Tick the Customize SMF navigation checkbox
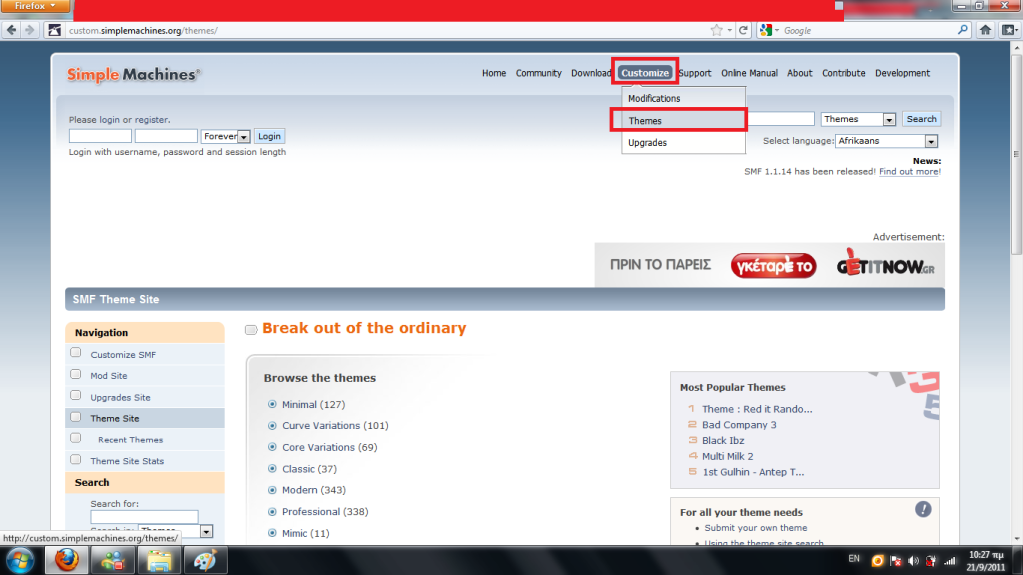1023x575 pixels. 75,353
